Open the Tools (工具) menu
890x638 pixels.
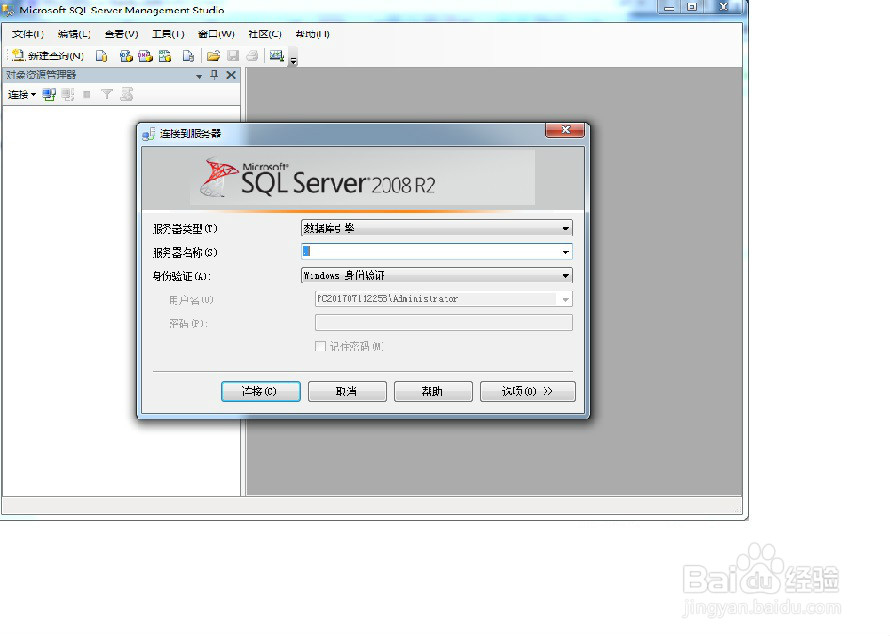point(169,34)
